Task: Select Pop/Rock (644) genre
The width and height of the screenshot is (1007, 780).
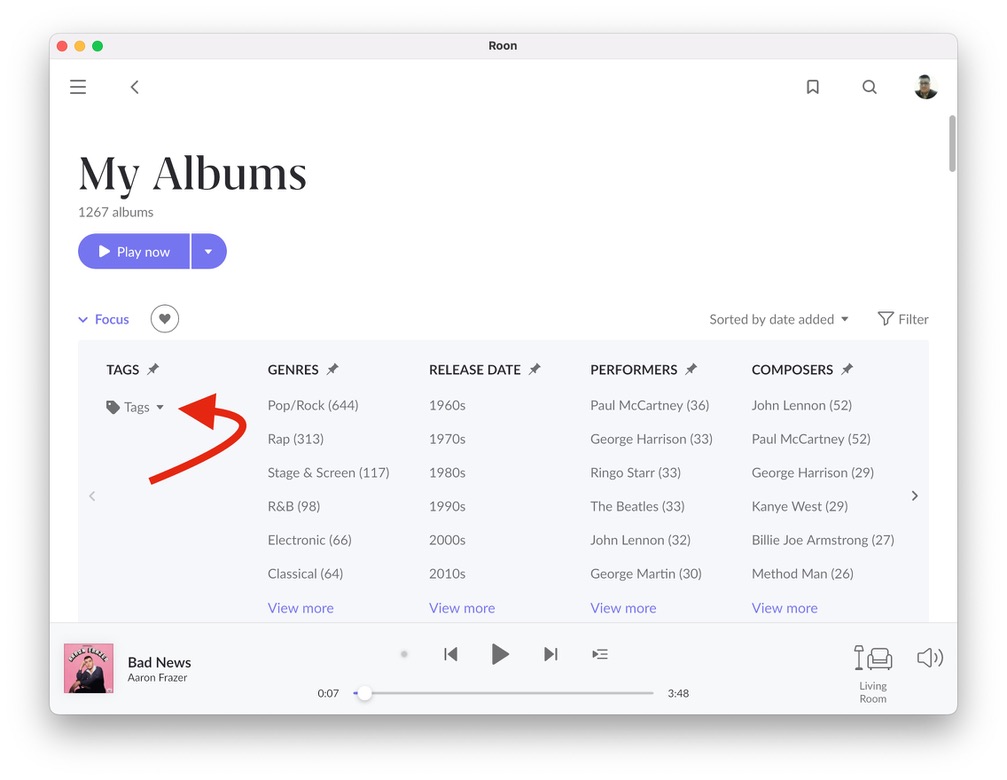Action: 313,405
